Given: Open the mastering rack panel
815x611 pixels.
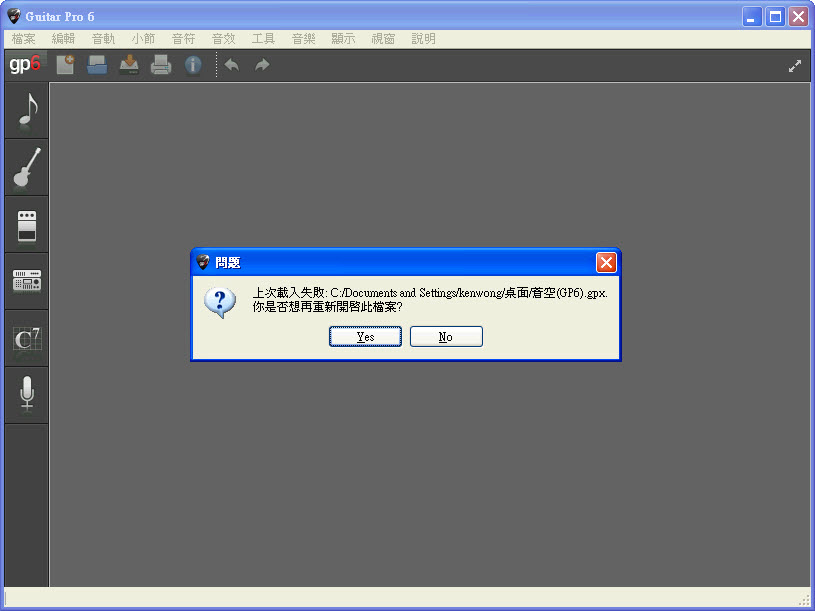Looking at the screenshot, I should coord(27,282).
